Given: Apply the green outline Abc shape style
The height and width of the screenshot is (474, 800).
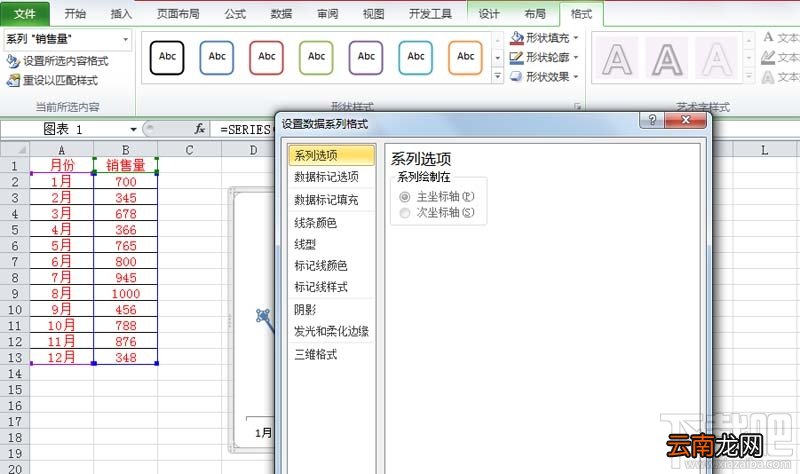Looking at the screenshot, I should (x=316, y=58).
